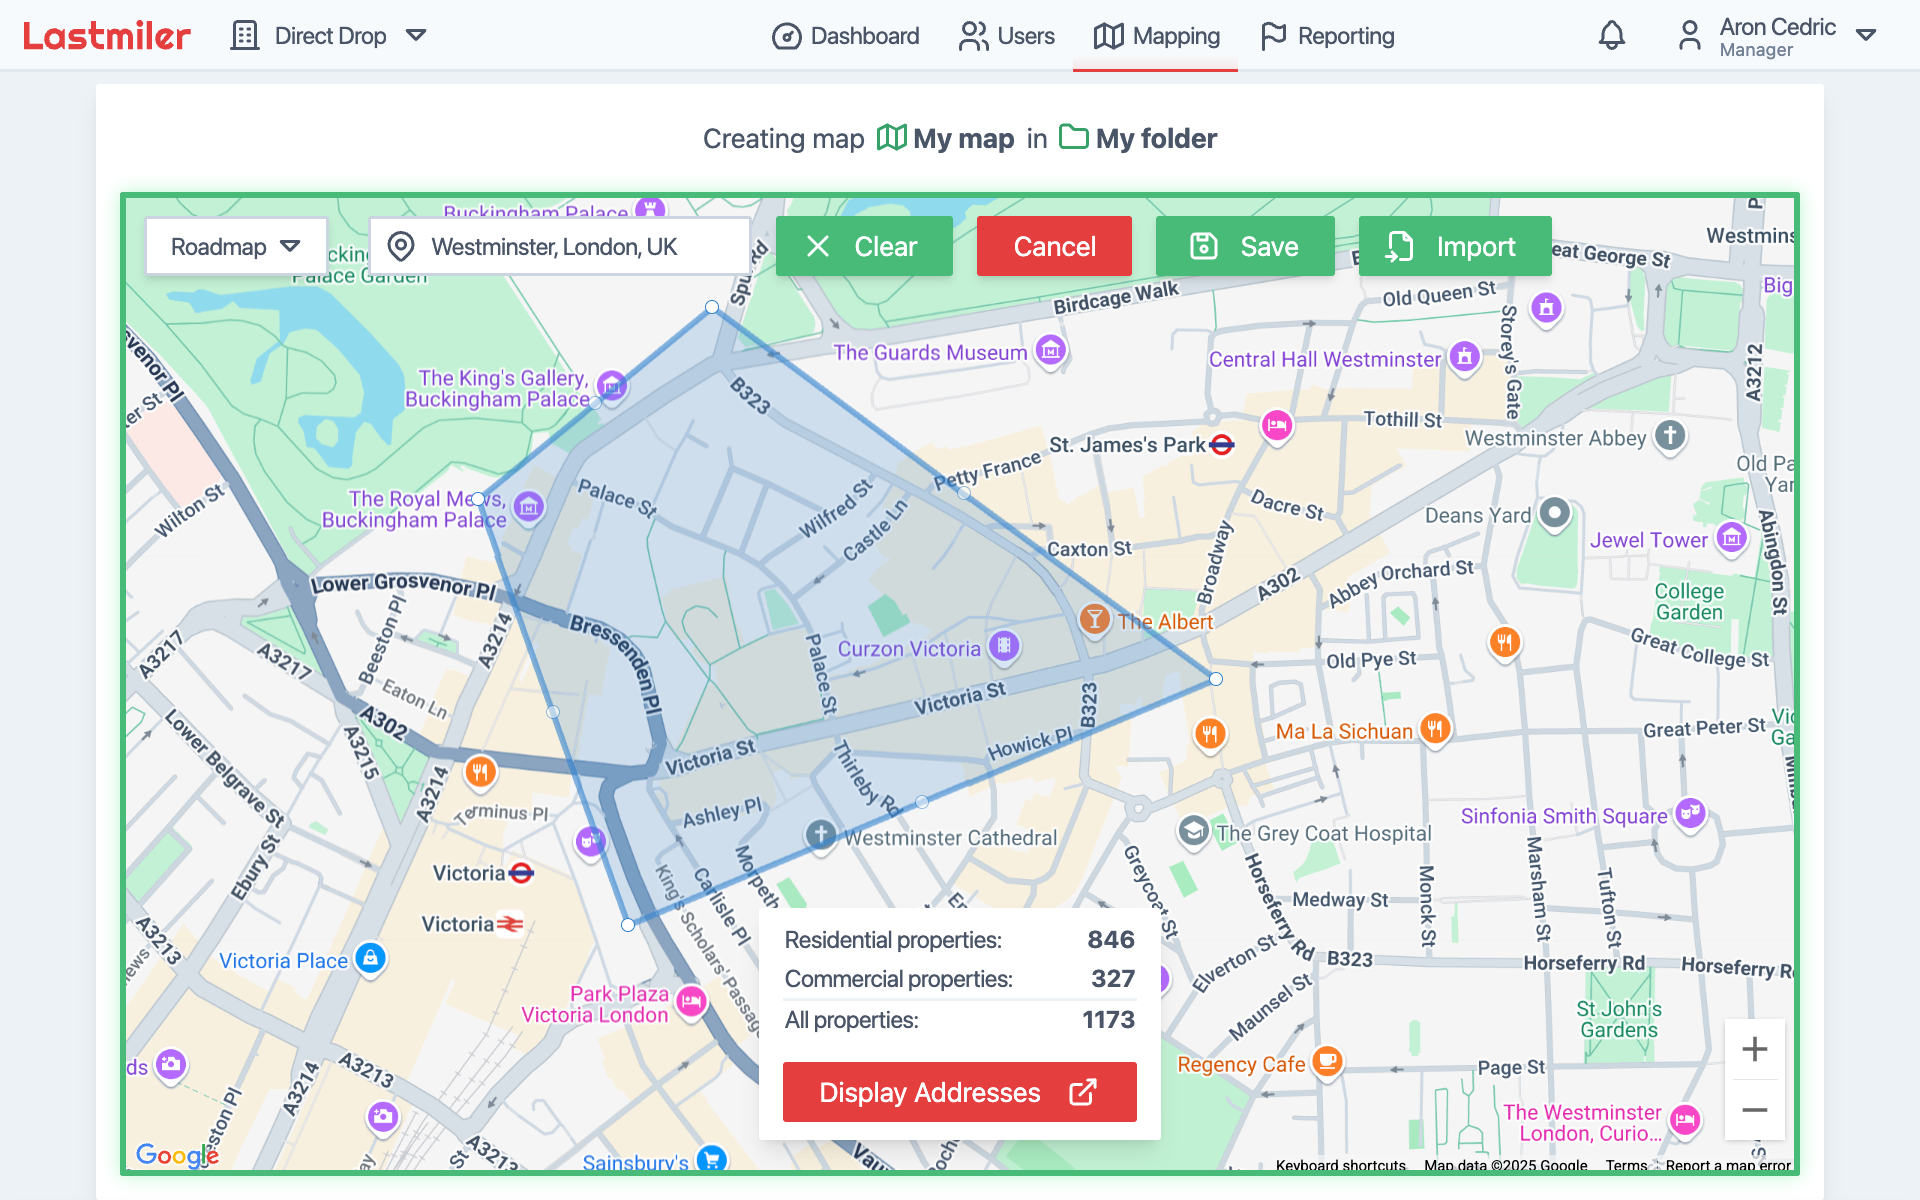Click Display Addresses button
The width and height of the screenshot is (1920, 1200).
tap(959, 1092)
